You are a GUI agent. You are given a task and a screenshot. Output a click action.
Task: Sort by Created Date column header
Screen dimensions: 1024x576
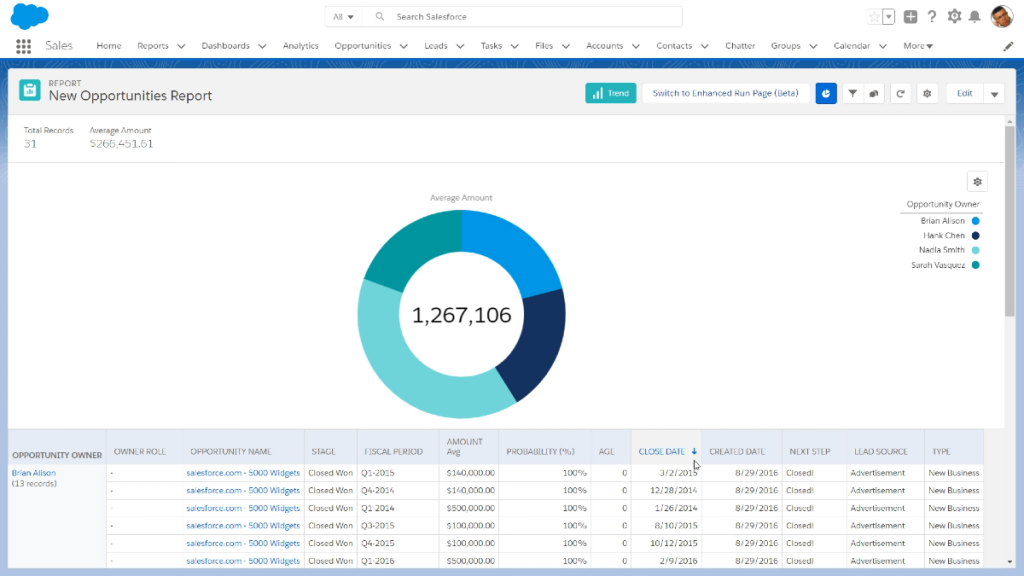point(737,451)
